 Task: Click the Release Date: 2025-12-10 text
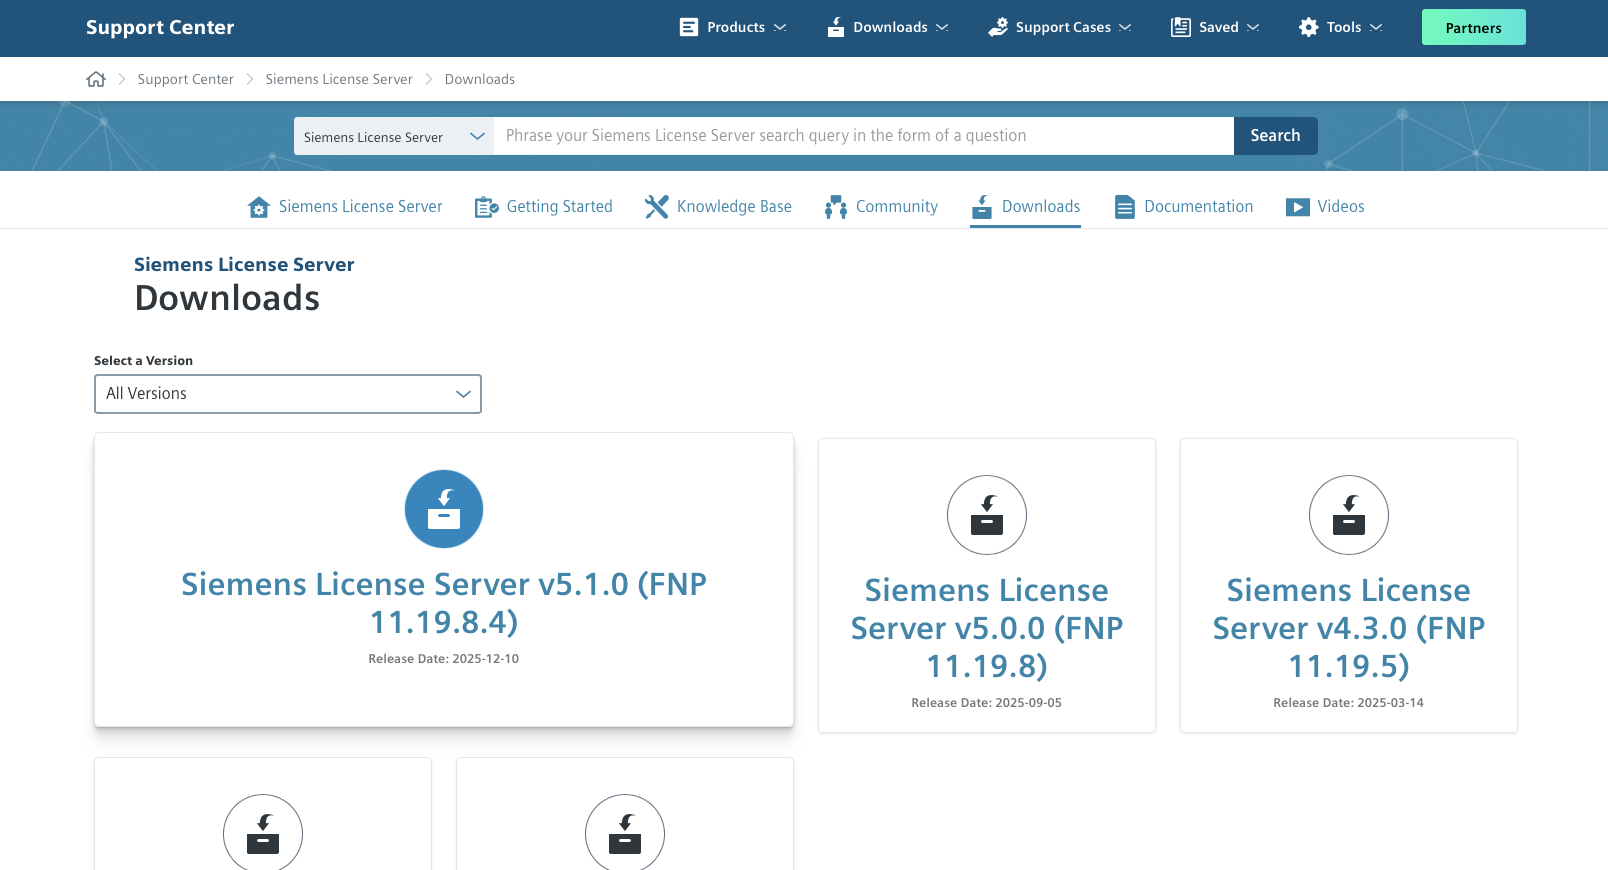444,659
